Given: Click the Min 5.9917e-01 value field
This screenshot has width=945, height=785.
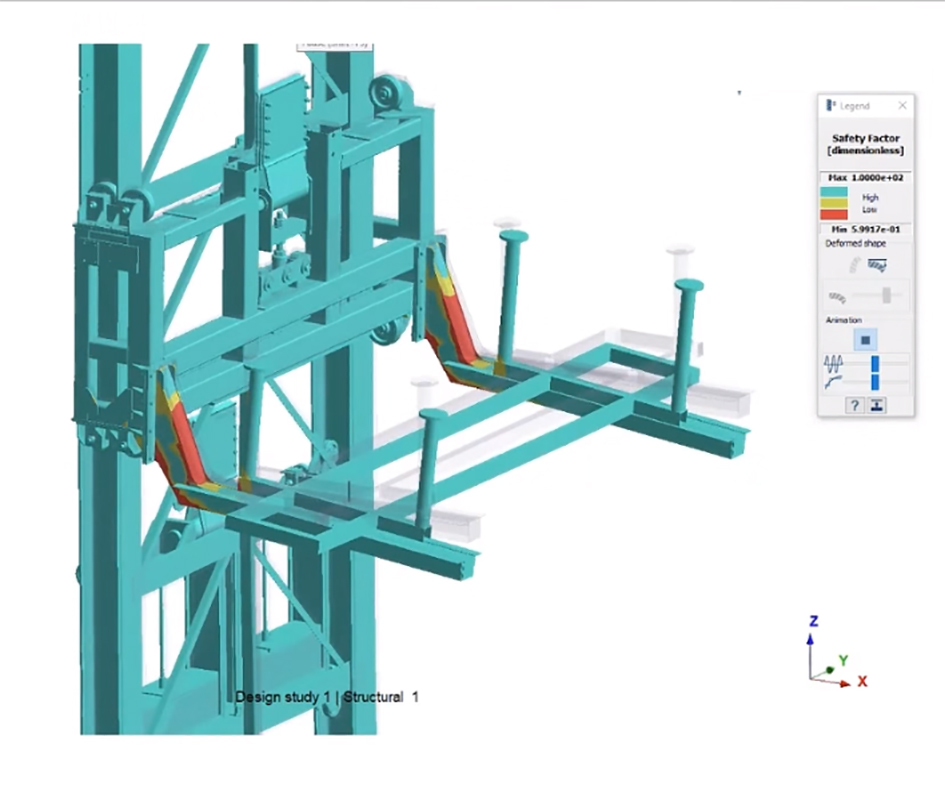Looking at the screenshot, I should coord(866,228).
